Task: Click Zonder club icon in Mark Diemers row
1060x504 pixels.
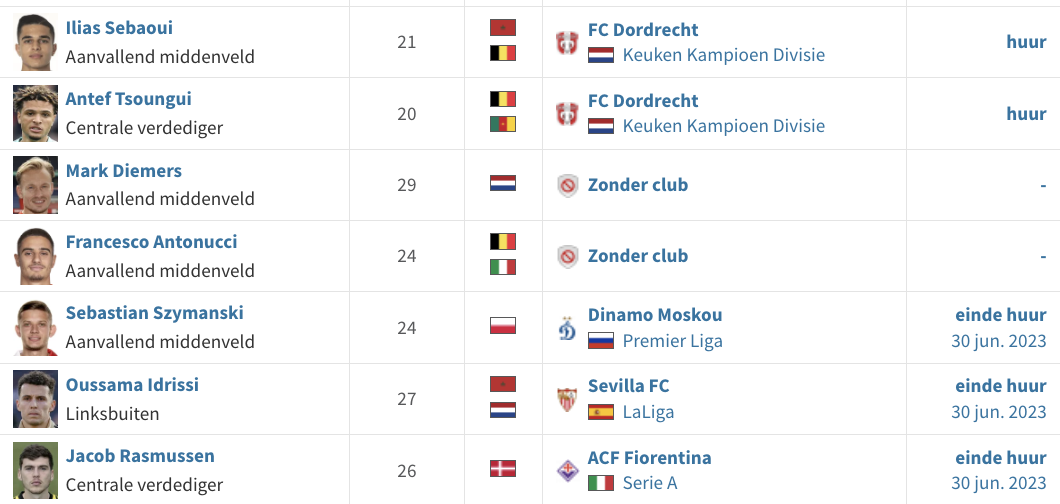Action: coord(568,185)
